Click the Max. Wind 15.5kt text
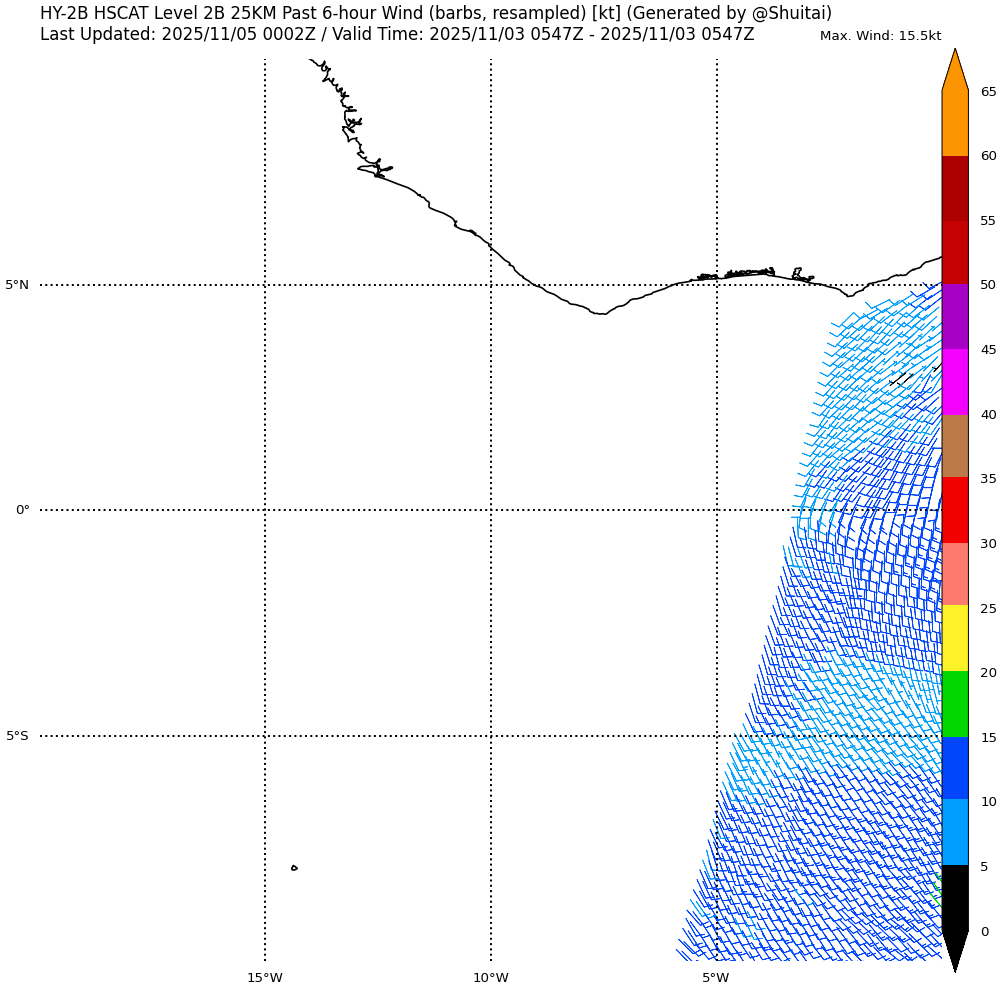Screen dimensions: 1002x989 880,36
